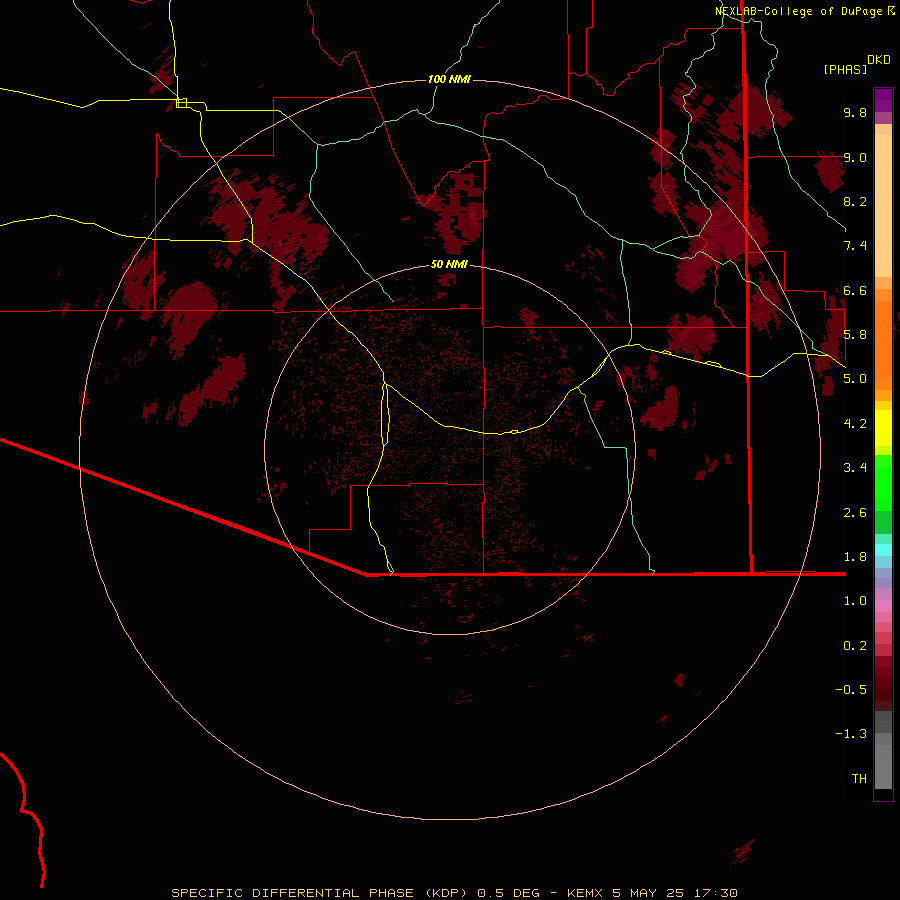Screen dimensions: 900x900
Task: Click the yellow segment of the color bar
Action: click(883, 428)
